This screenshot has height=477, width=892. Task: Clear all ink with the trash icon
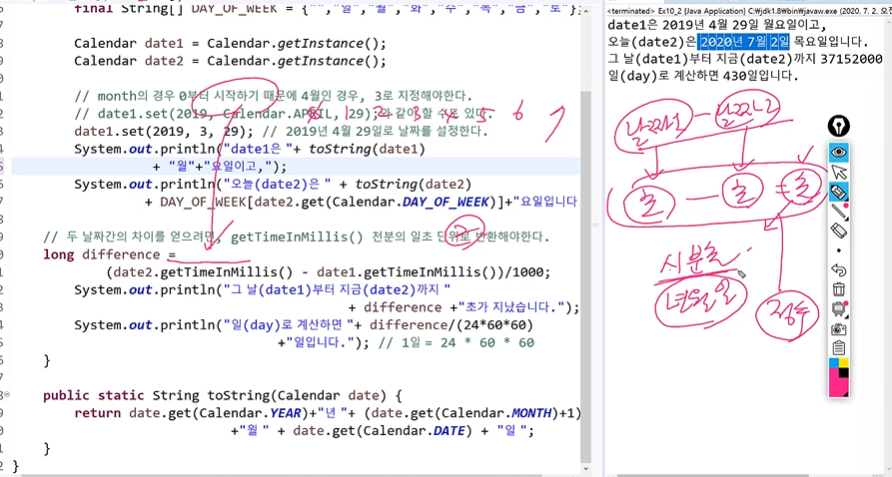click(x=839, y=289)
